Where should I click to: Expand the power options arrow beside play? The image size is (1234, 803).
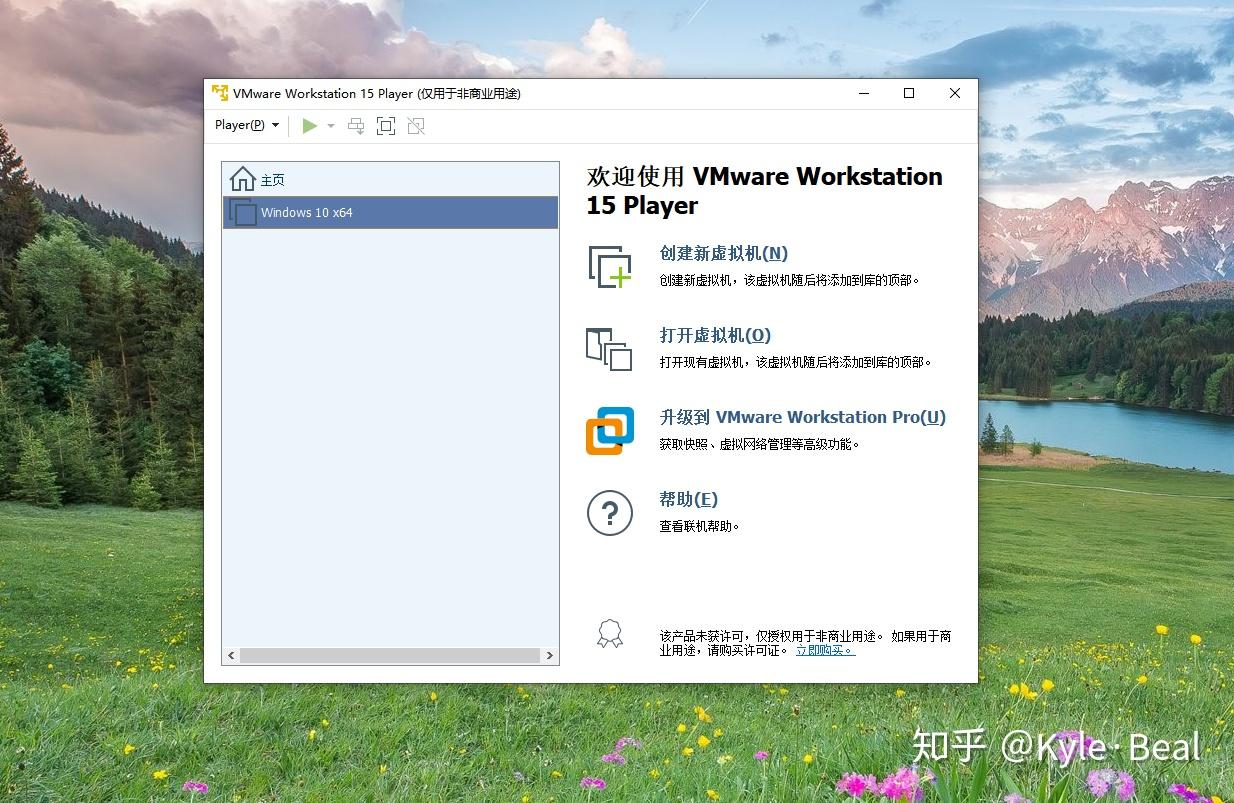(331, 126)
